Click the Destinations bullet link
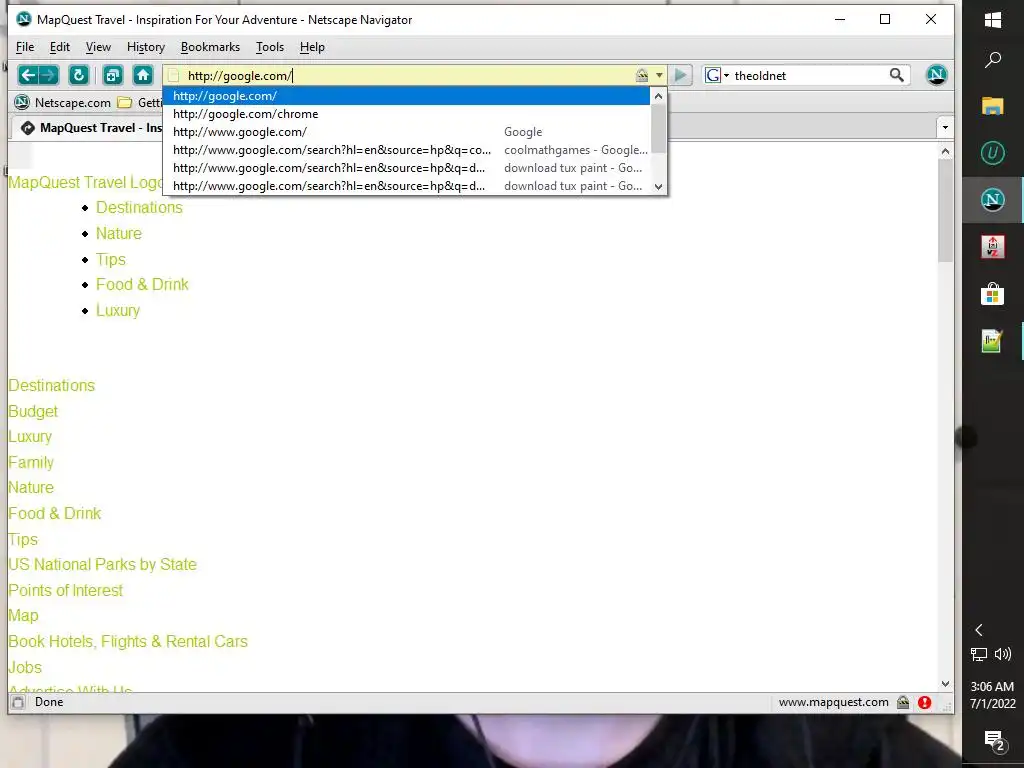The width and height of the screenshot is (1024, 768). [x=139, y=208]
